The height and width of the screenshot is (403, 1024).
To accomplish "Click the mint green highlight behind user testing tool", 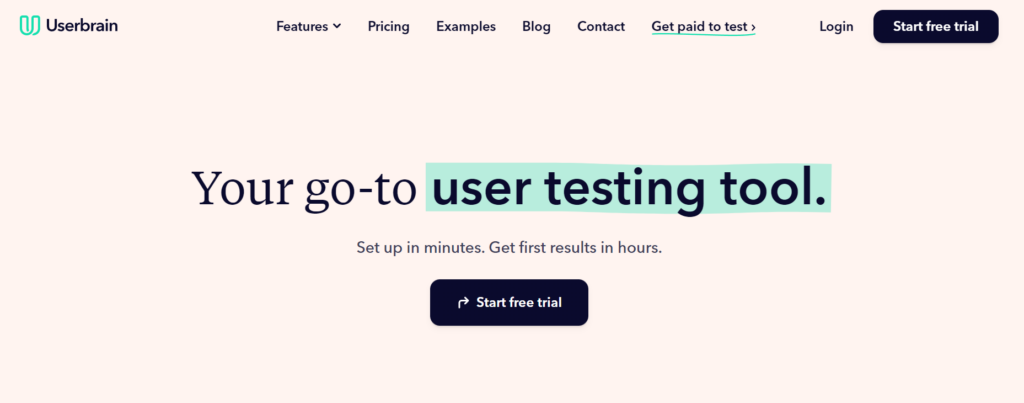I will (628, 188).
